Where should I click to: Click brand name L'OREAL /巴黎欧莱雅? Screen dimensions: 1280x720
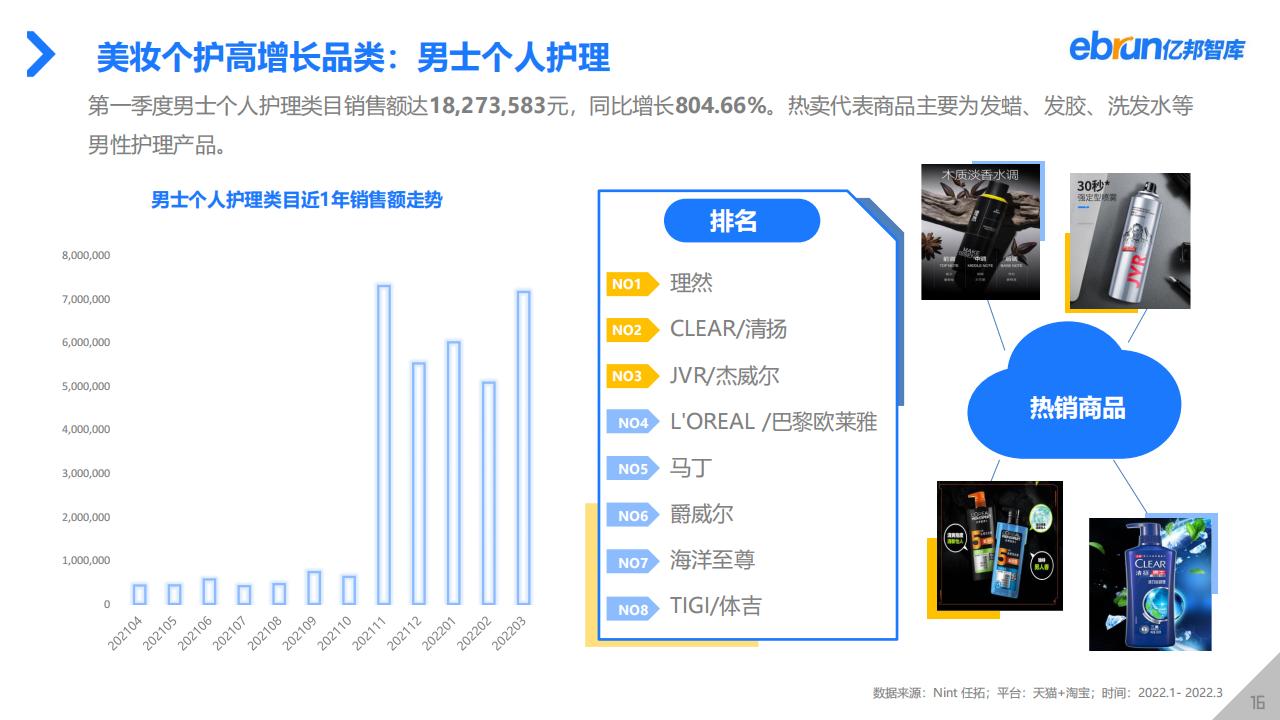[773, 422]
